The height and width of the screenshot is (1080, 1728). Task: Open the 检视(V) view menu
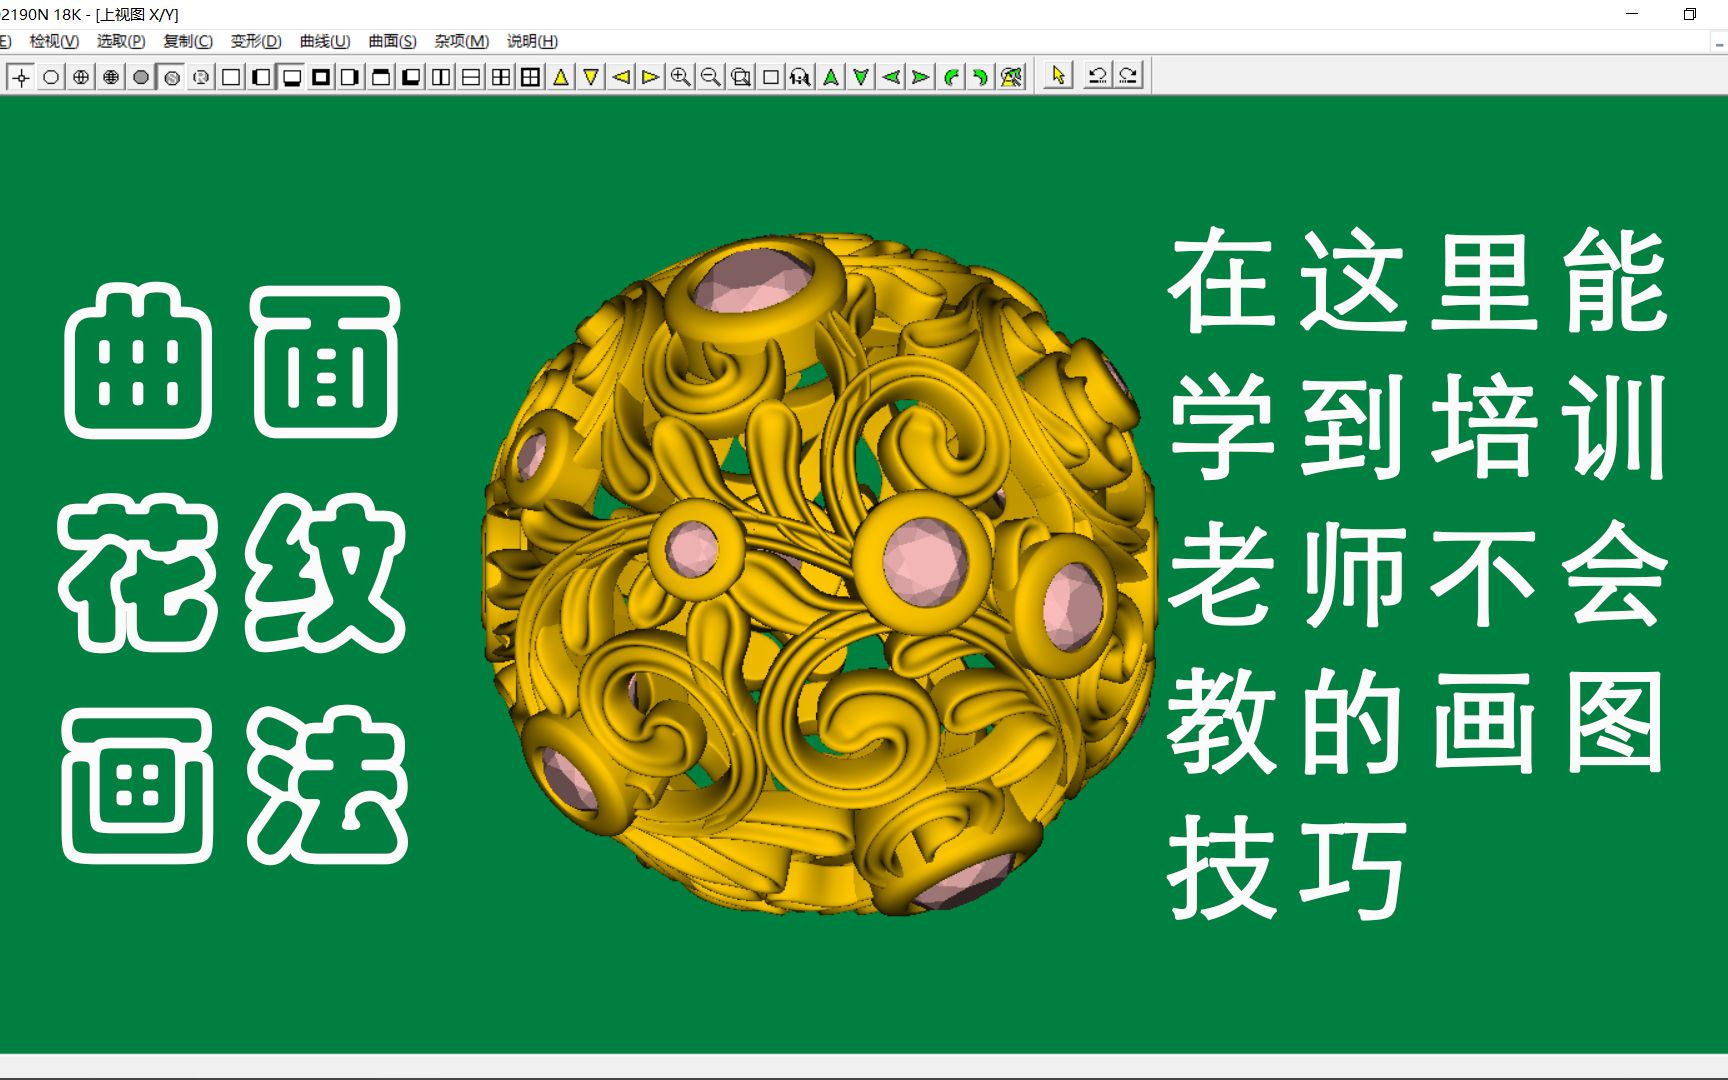[x=53, y=42]
